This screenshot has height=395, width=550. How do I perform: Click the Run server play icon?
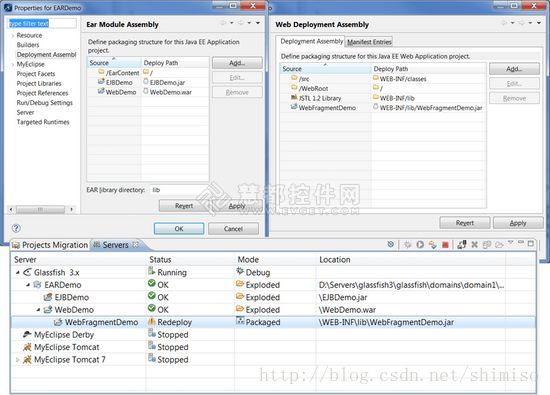coord(420,245)
